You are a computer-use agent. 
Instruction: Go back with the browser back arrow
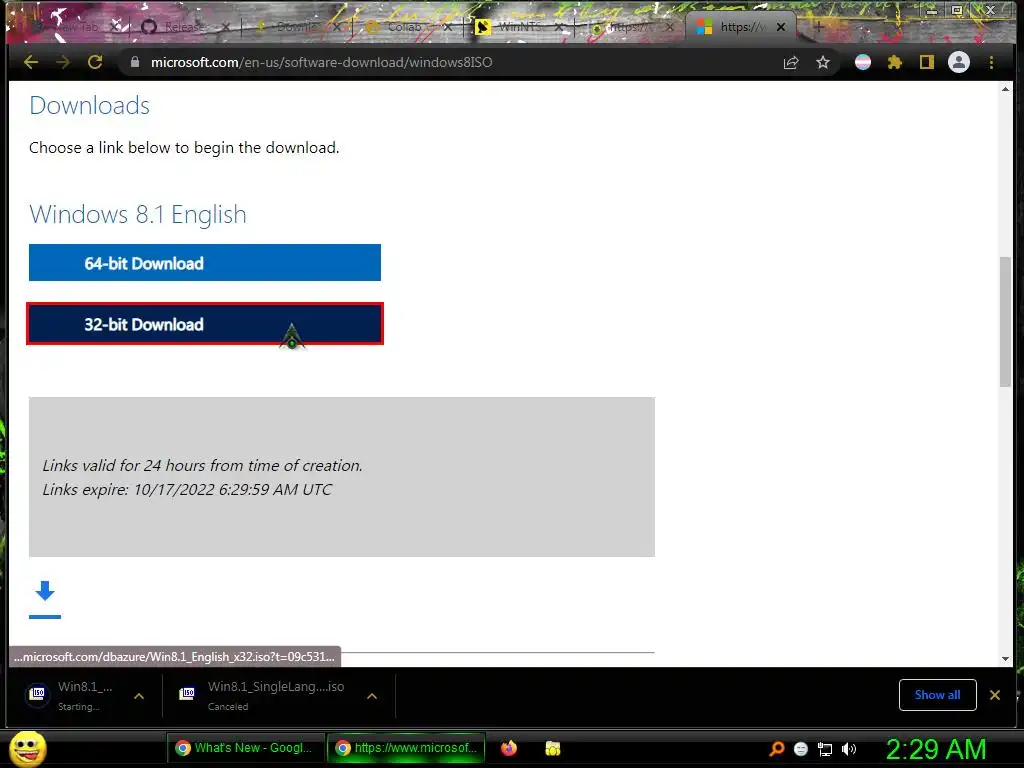(x=31, y=62)
